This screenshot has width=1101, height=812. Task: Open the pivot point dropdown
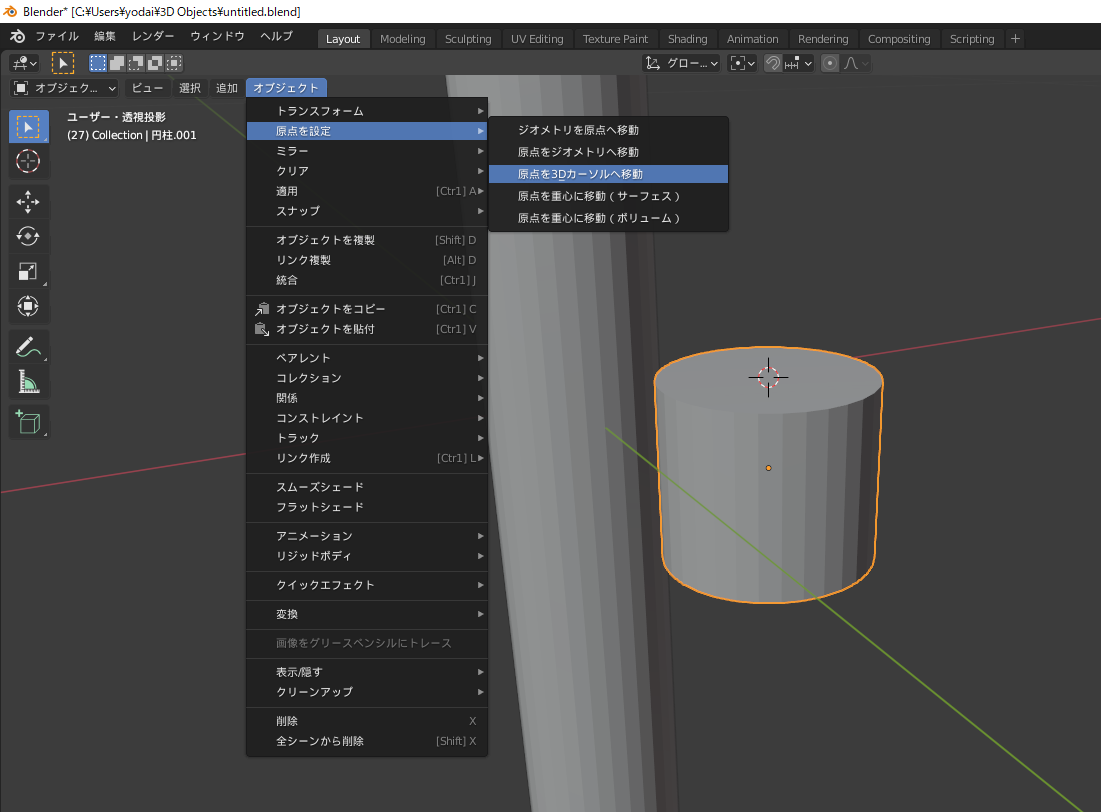point(742,63)
